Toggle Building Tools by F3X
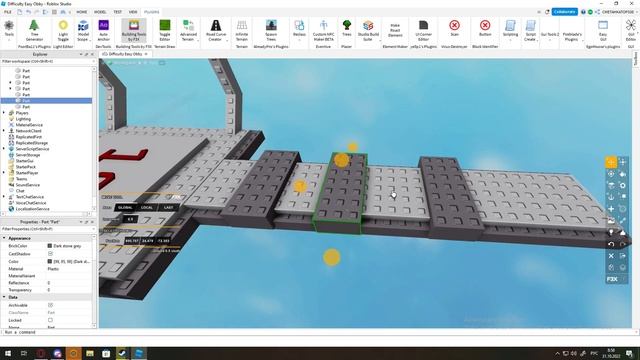Image resolution: width=640 pixels, height=360 pixels. point(134,31)
